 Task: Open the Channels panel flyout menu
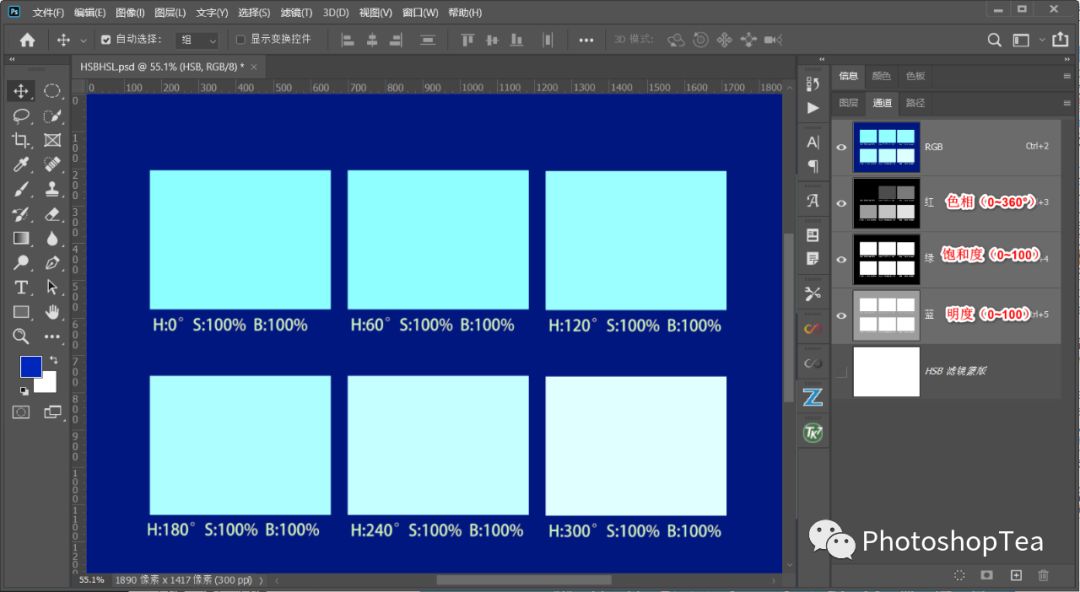pyautogui.click(x=1067, y=103)
